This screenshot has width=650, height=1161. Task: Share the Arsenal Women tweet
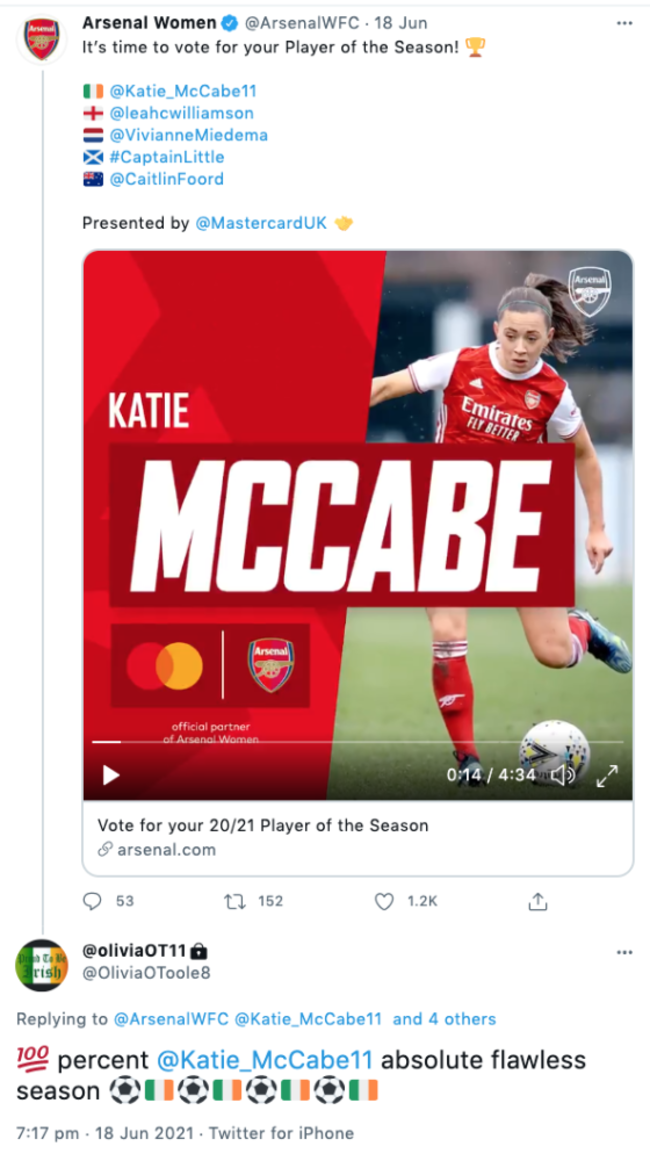538,901
